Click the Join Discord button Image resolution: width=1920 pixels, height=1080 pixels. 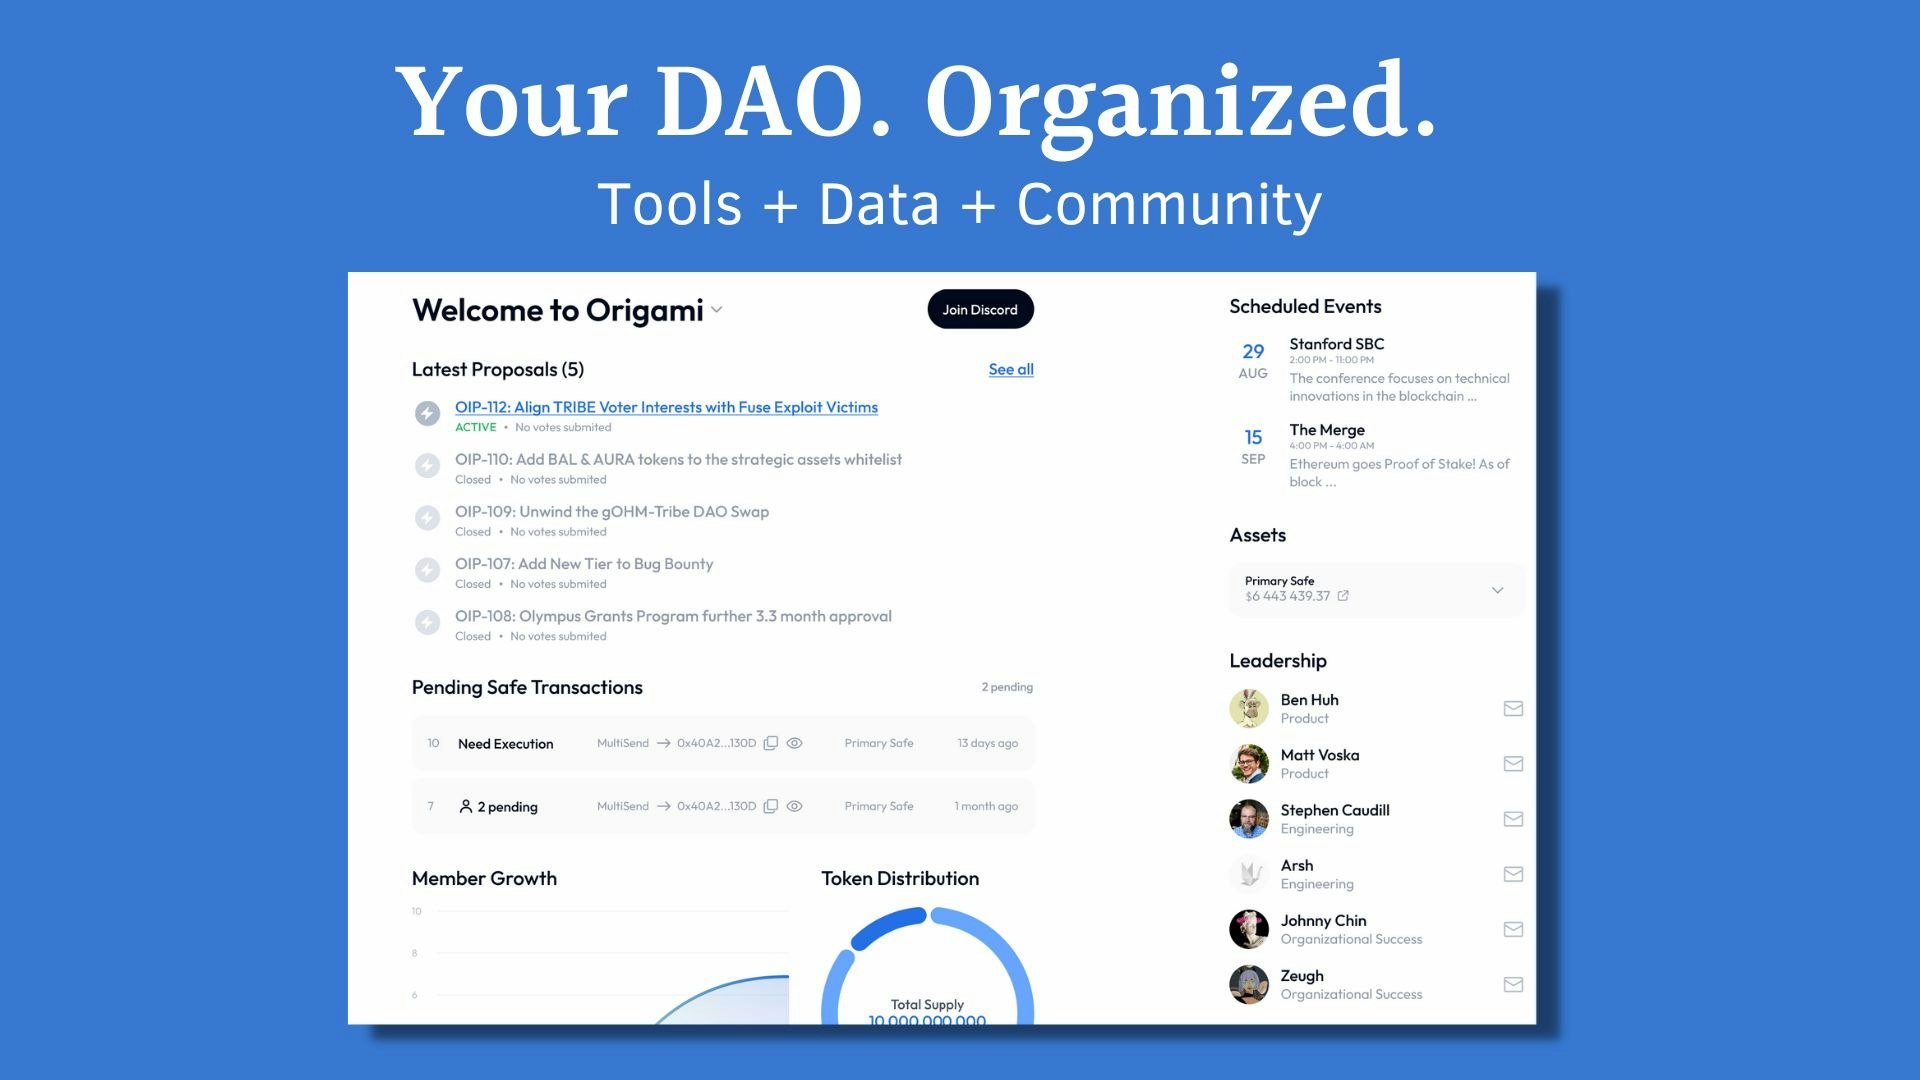coord(980,310)
